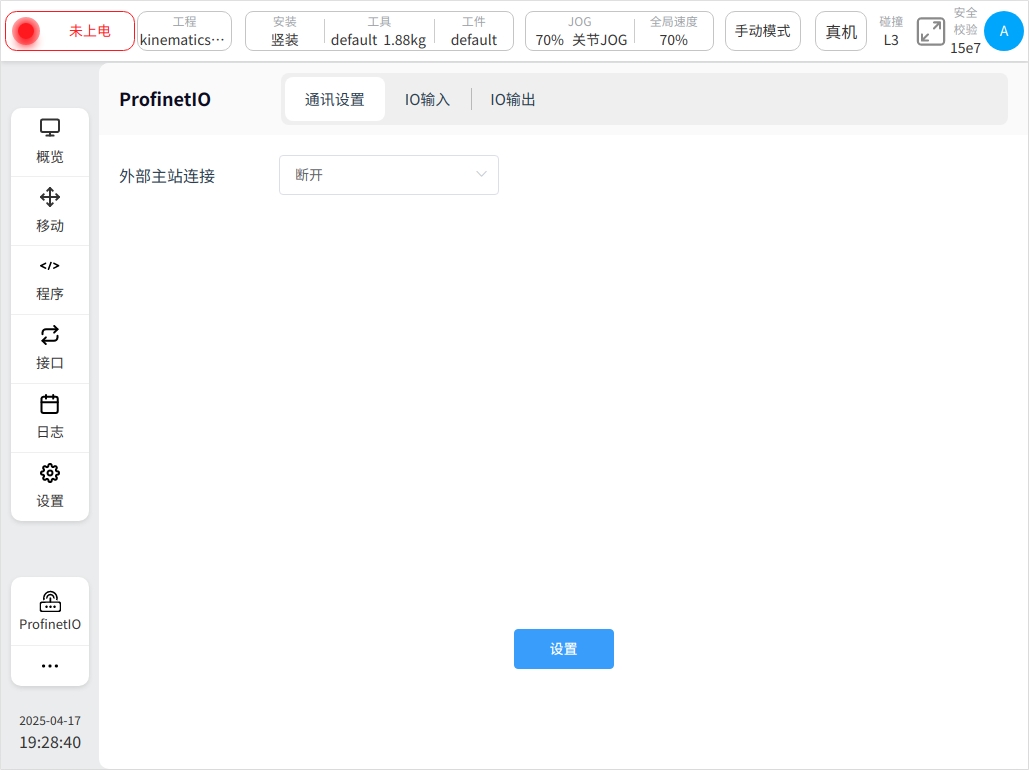Adjust the 全局速度 70% global speed control
Viewport: 1029px width, 770px height.
pos(673,31)
